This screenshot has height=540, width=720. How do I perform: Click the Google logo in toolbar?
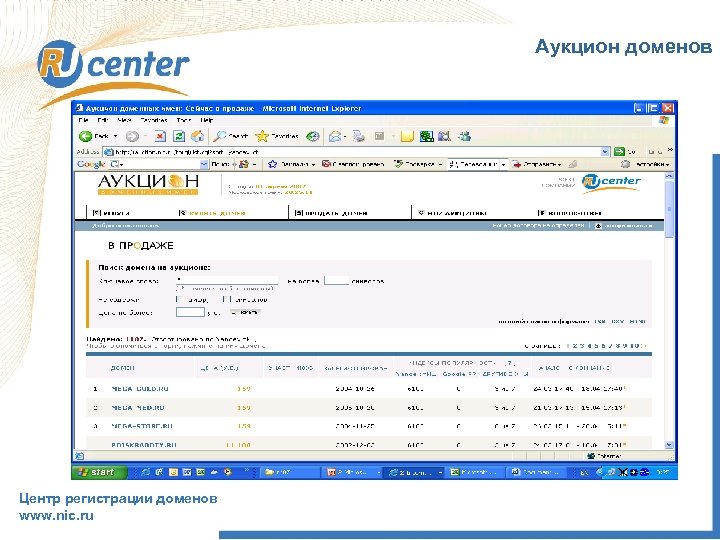click(91, 164)
